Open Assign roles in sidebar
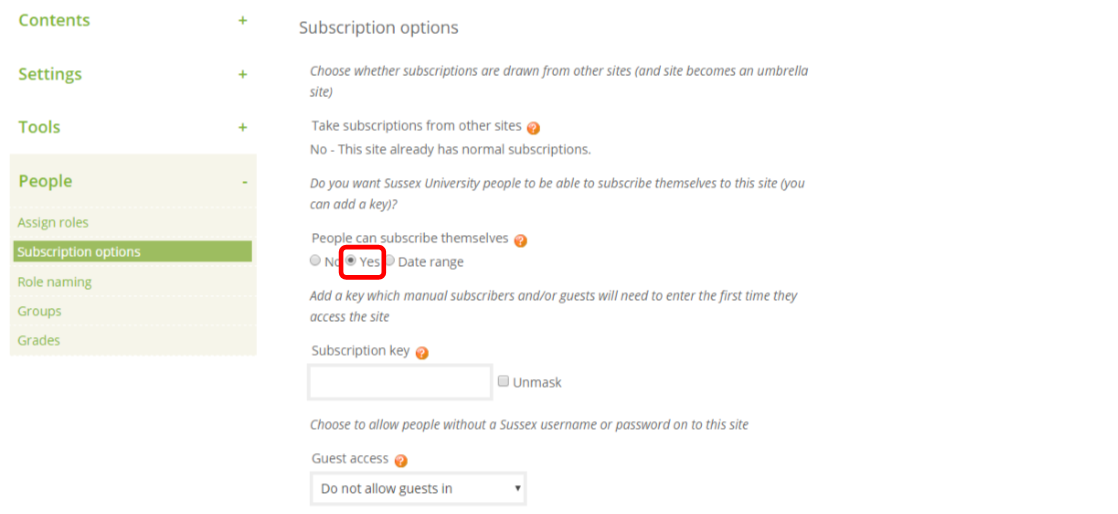This screenshot has width=1118, height=514. click(x=53, y=222)
